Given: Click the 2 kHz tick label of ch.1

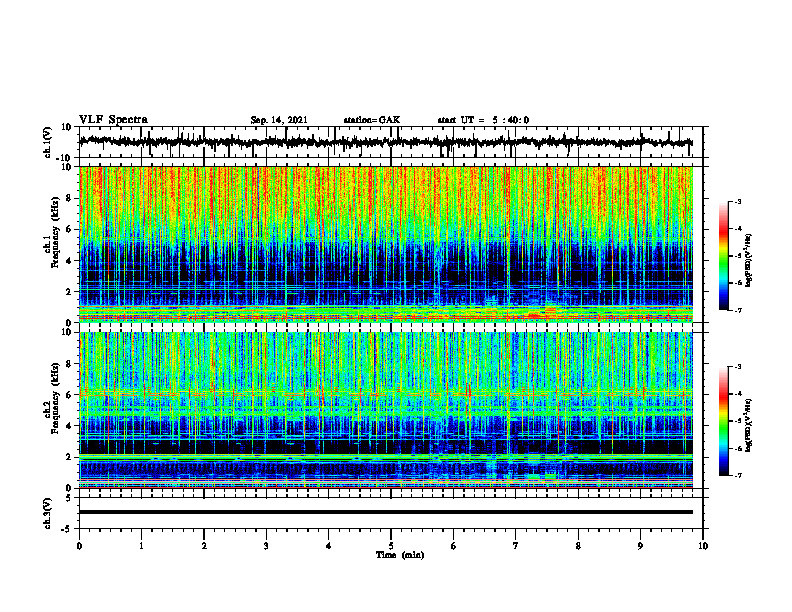Looking at the screenshot, I should (70, 292).
